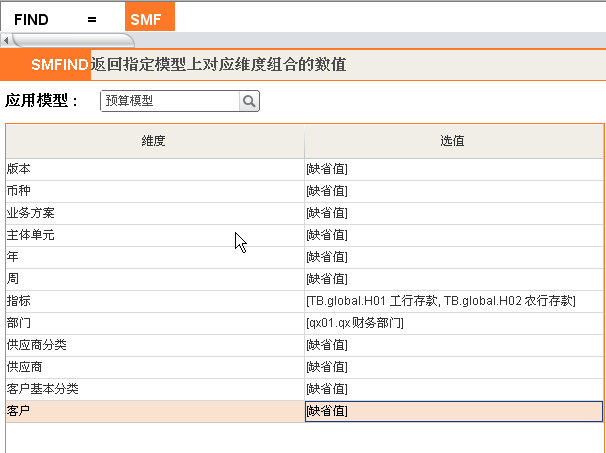Select the 供应商分类 dimension row
606x453 pixels.
[155, 346]
